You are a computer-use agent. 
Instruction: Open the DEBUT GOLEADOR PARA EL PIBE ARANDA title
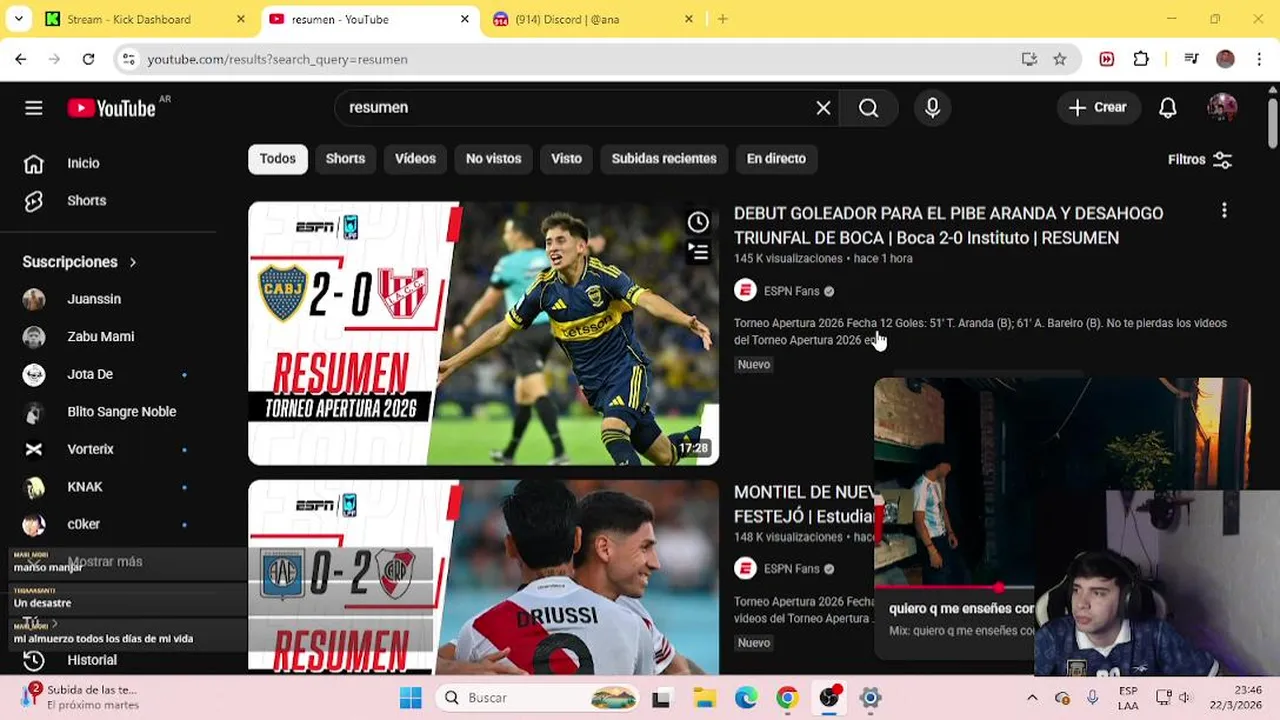click(x=948, y=226)
